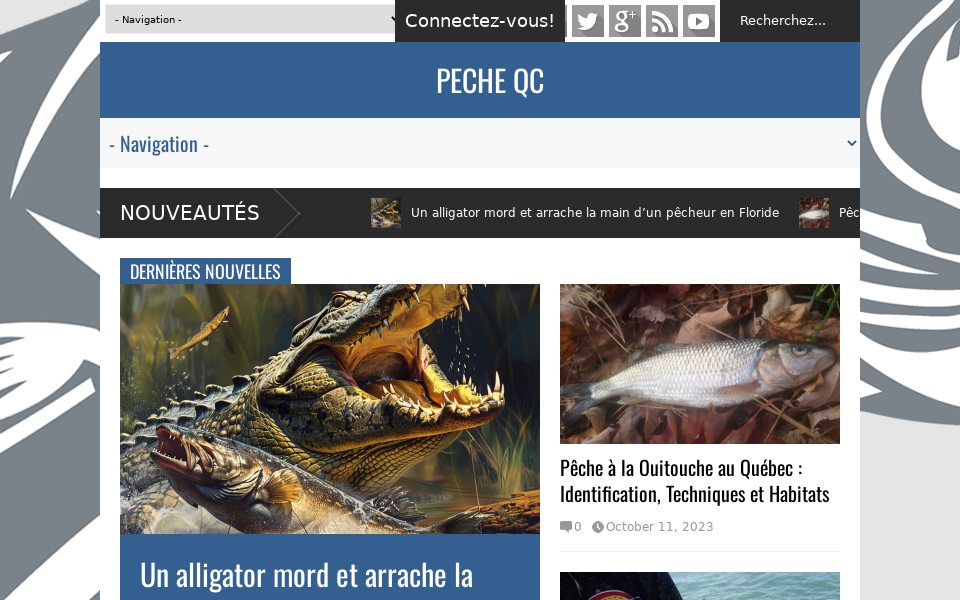This screenshot has height=600, width=960.
Task: Click the clock icon beside October 11, 2023
Action: tap(597, 526)
